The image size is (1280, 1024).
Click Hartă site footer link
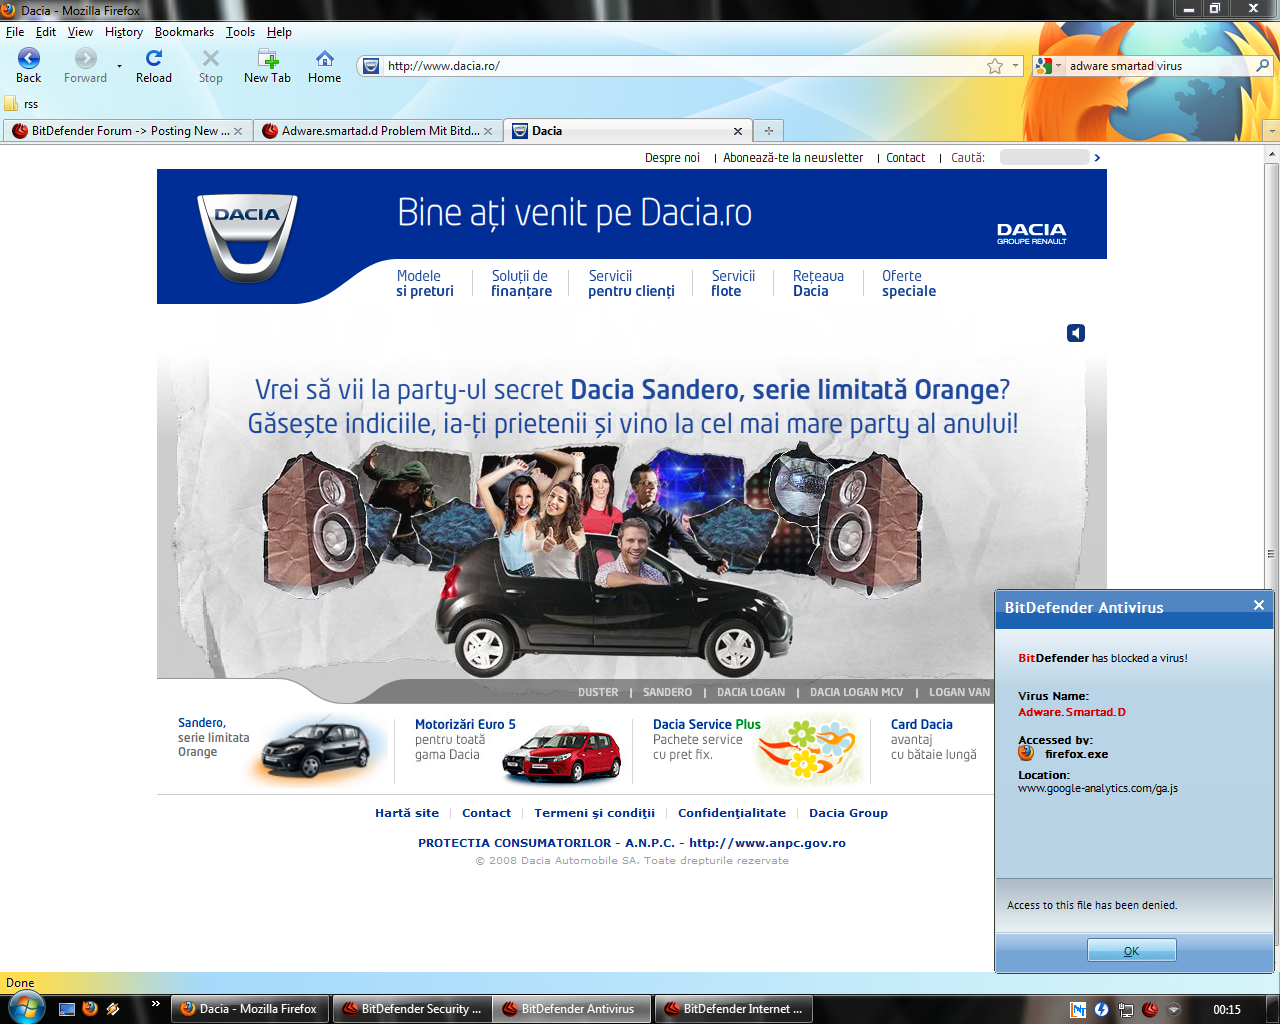[407, 813]
